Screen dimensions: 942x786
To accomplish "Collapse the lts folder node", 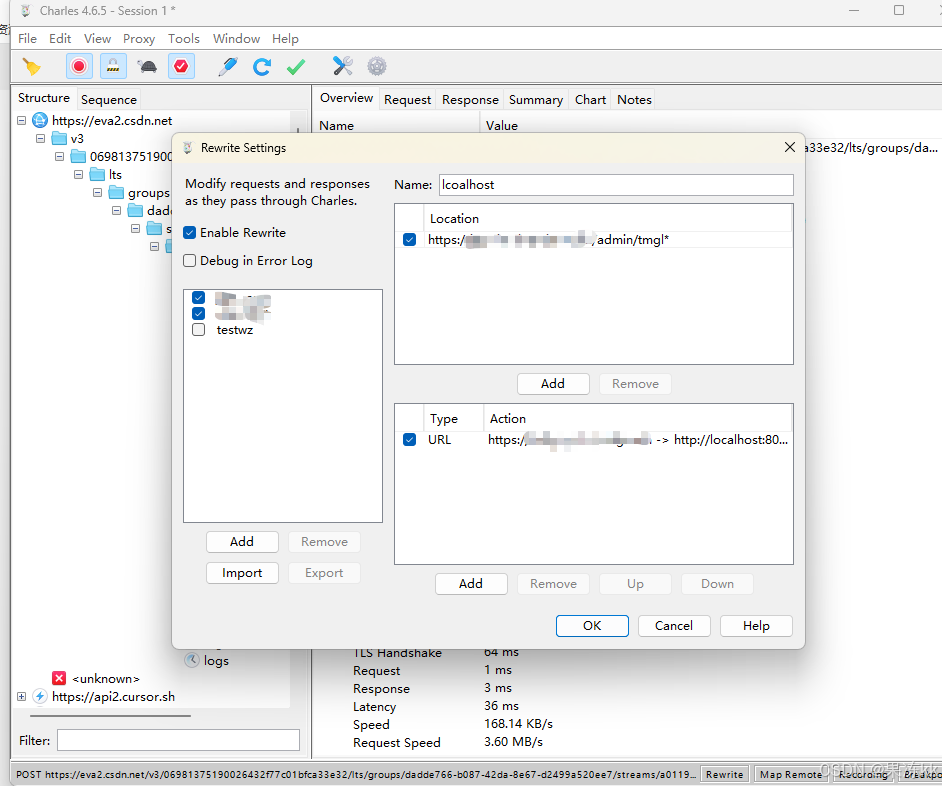I will [x=79, y=175].
